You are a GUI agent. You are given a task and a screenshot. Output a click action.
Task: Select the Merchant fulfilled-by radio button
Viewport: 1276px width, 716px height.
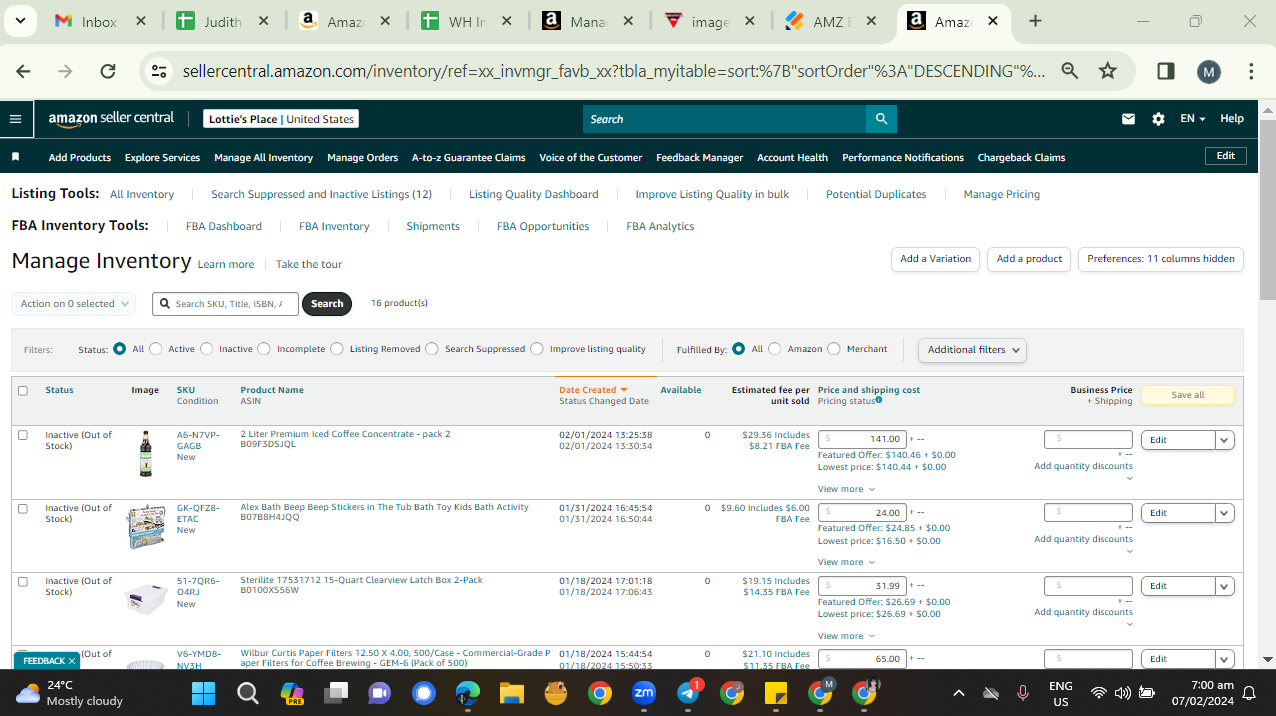tap(834, 349)
